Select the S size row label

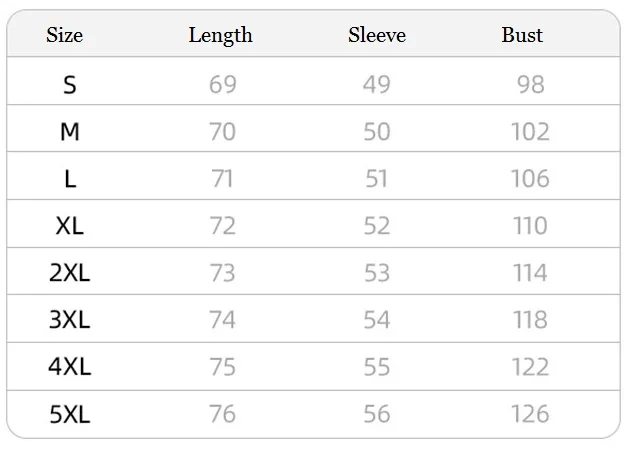[x=70, y=85]
